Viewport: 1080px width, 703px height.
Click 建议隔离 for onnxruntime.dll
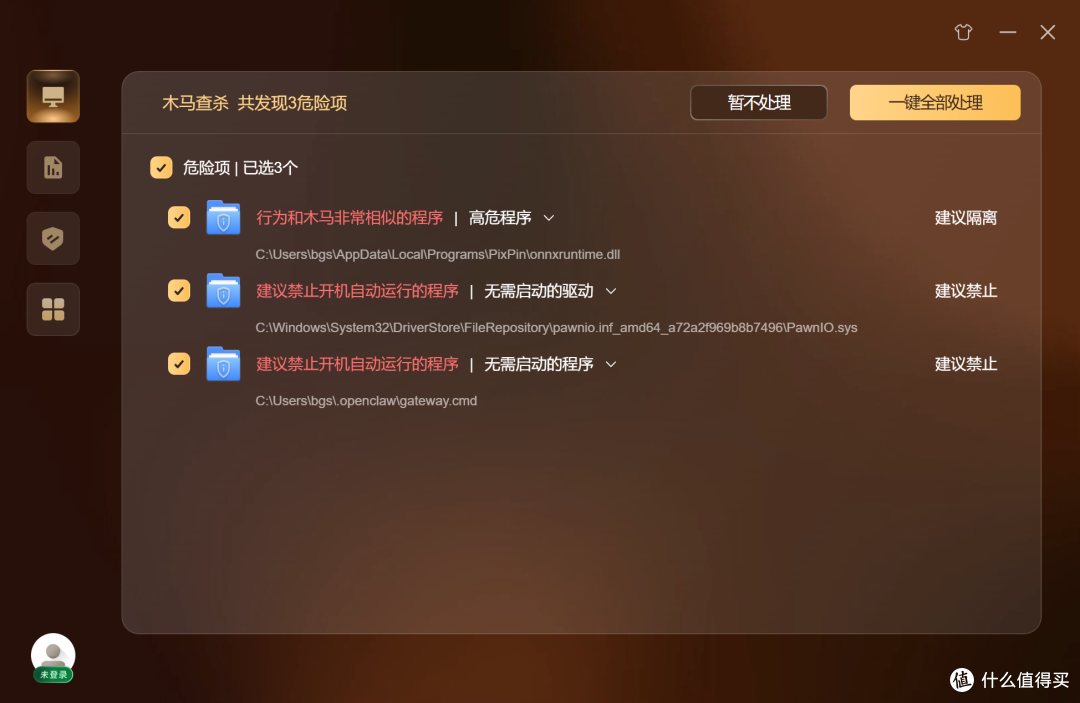pos(966,218)
